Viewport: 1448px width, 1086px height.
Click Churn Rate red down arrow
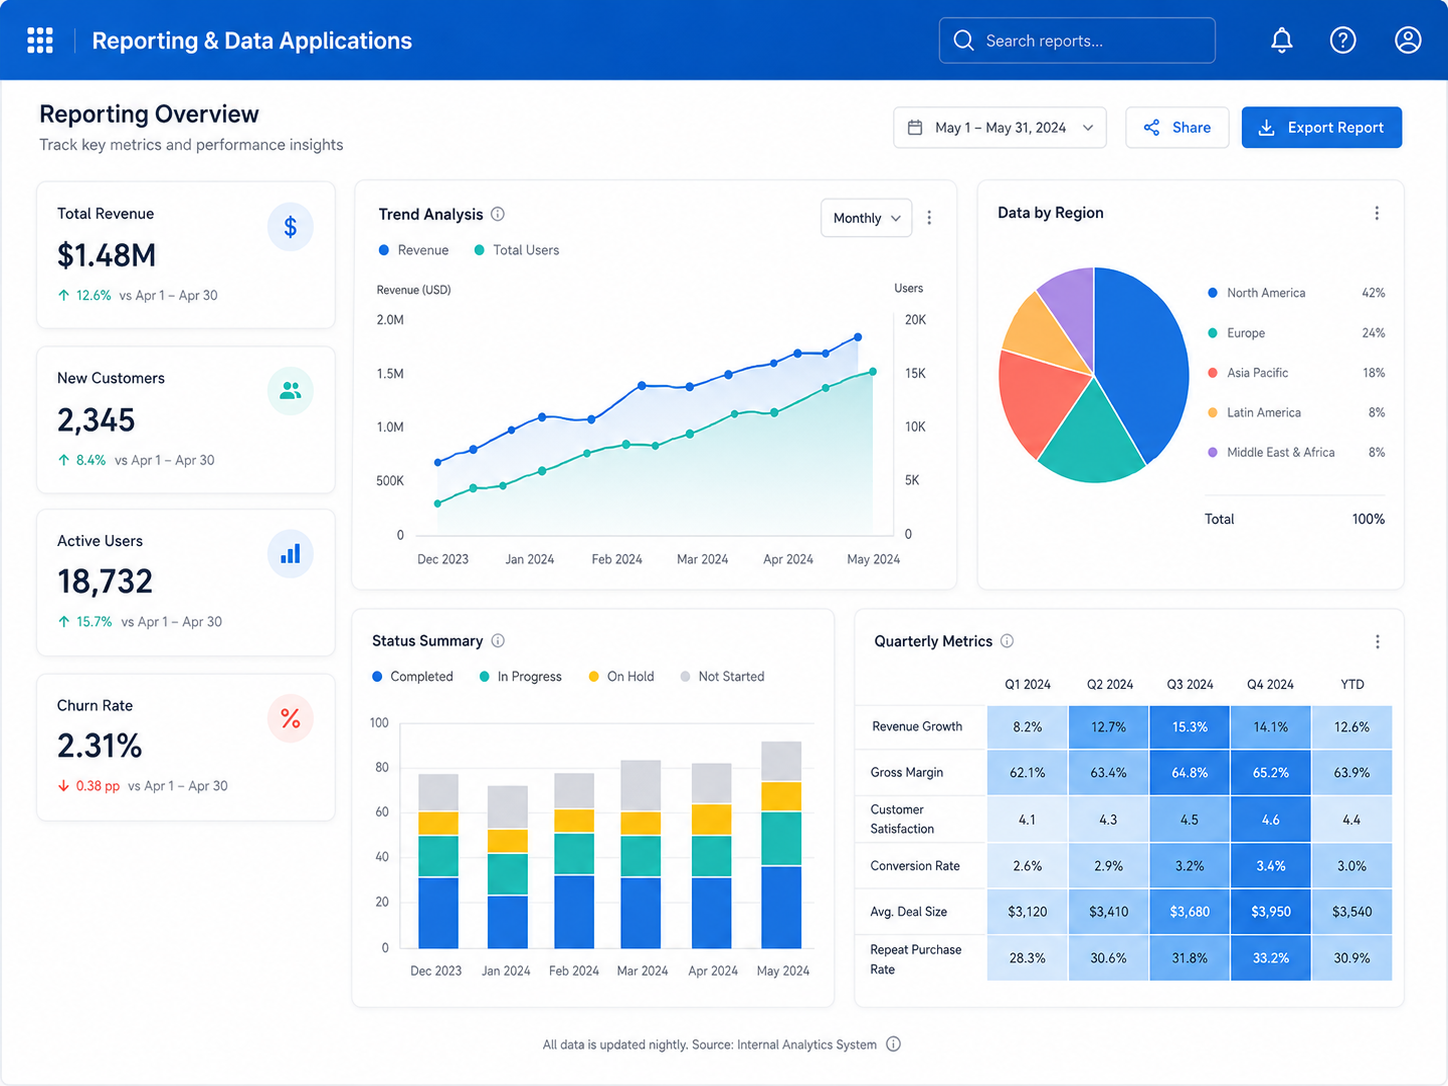[x=64, y=786]
